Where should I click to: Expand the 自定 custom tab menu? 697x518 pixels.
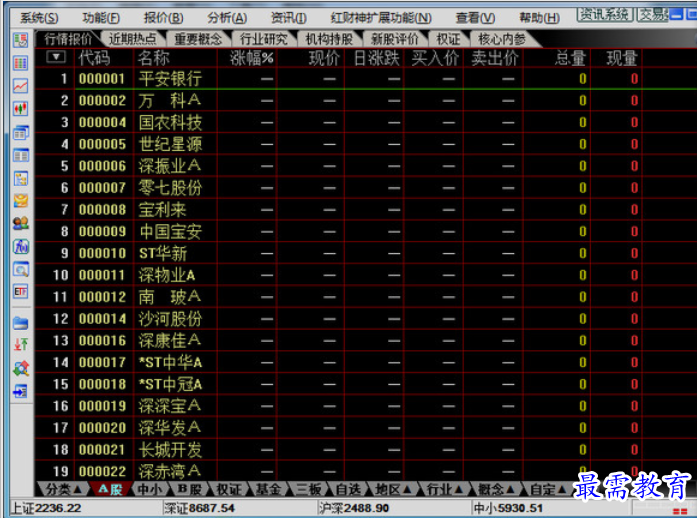coord(547,490)
